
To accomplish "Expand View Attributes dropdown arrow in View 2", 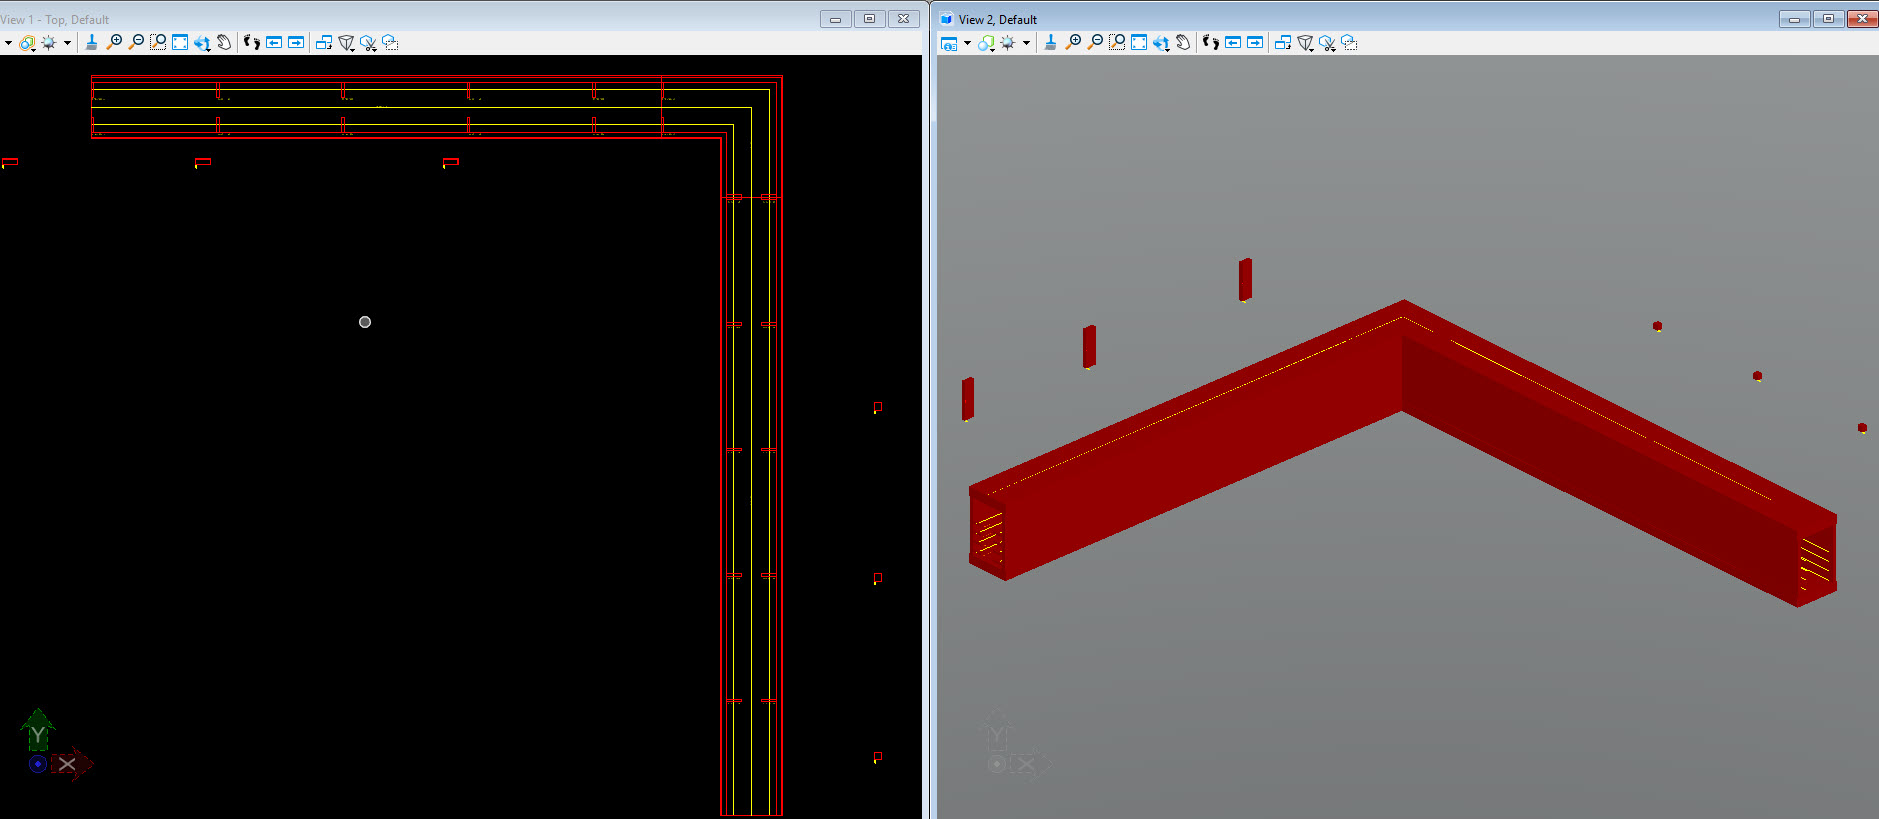I will [967, 43].
